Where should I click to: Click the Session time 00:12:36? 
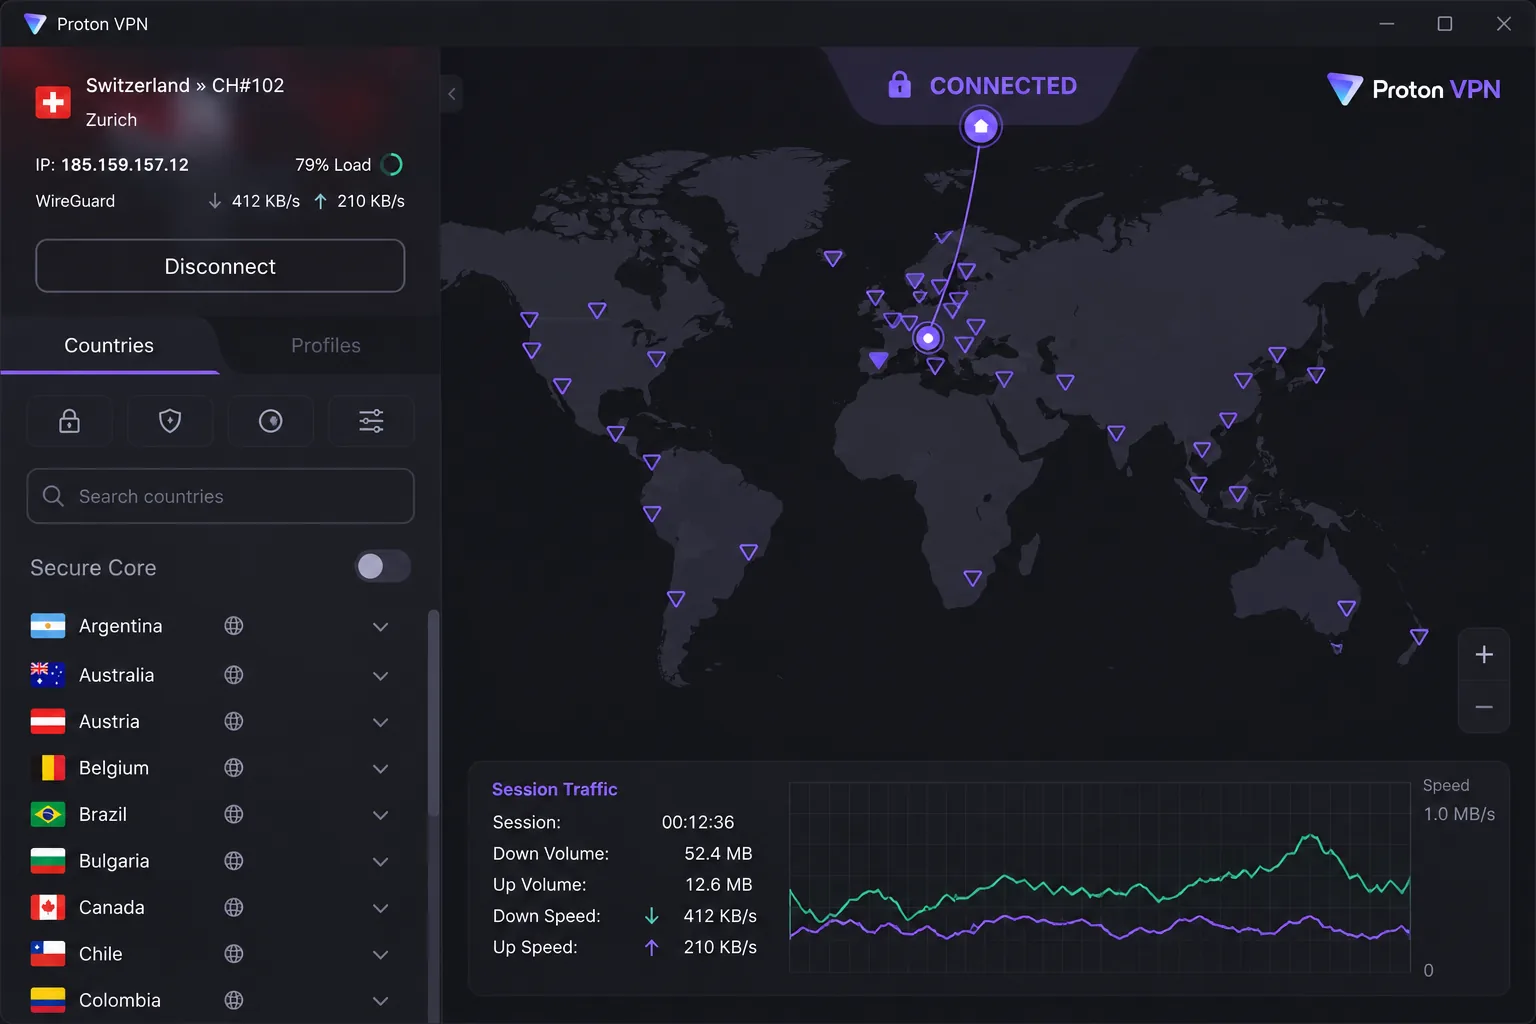tap(698, 822)
